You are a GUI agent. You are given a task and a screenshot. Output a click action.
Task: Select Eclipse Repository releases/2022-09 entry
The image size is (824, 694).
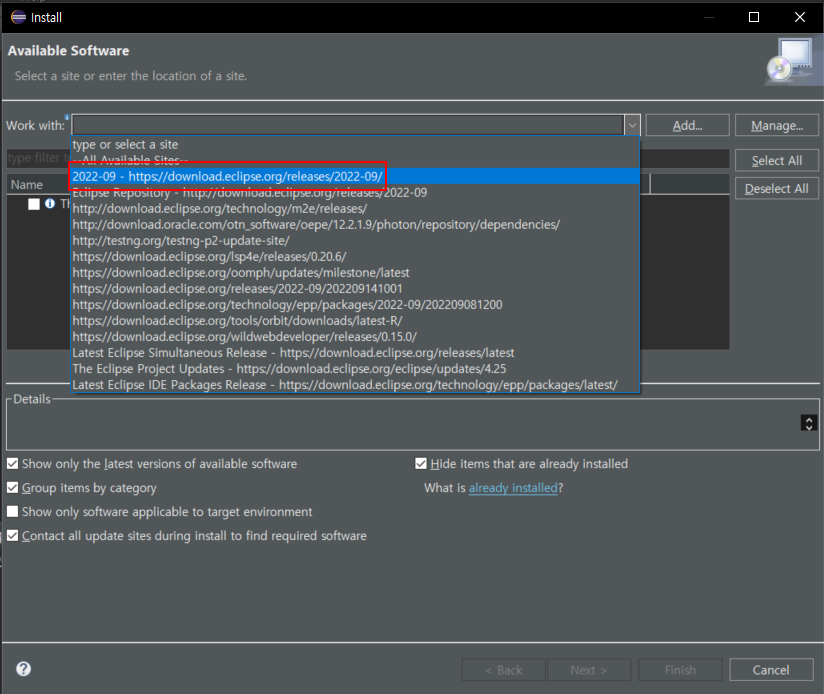[x=355, y=192]
